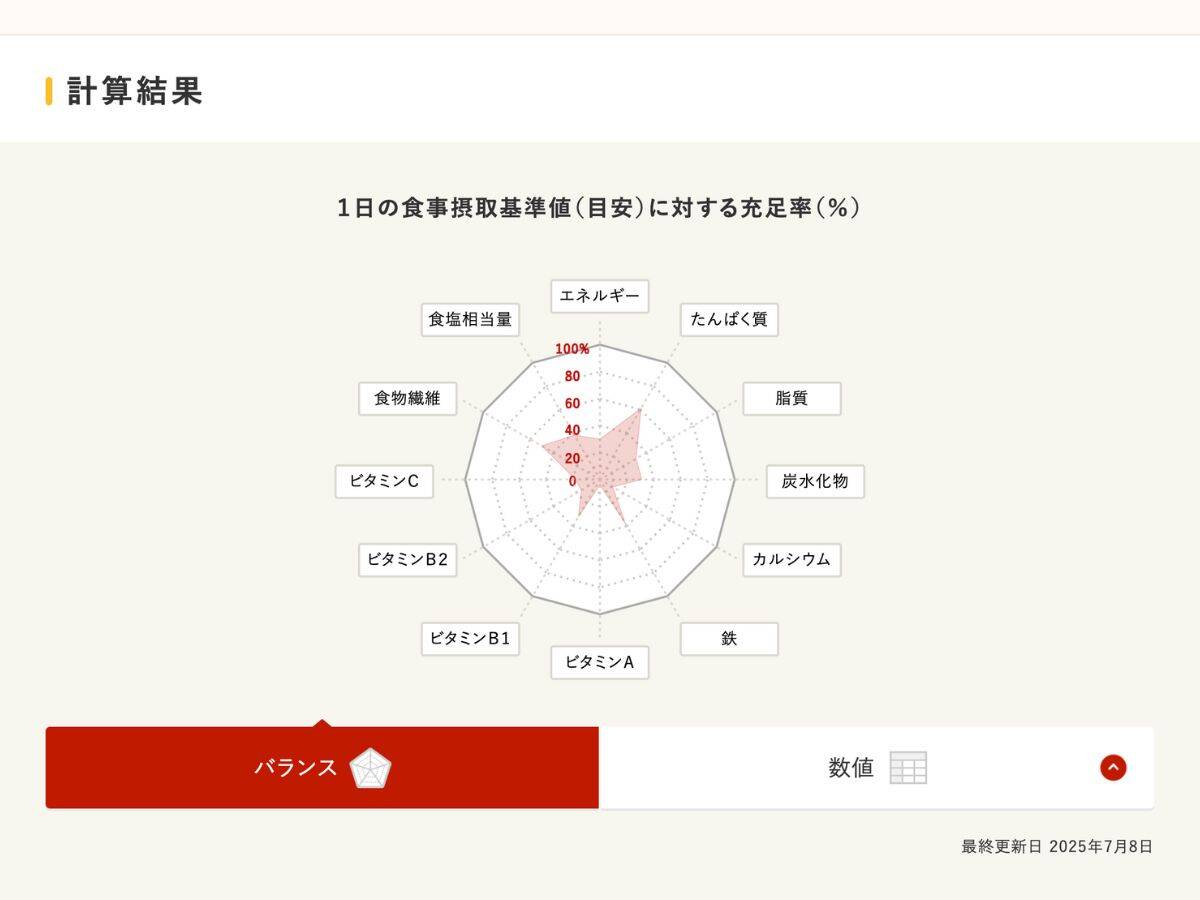Select the ビタミンA label
1200x900 pixels.
(599, 662)
